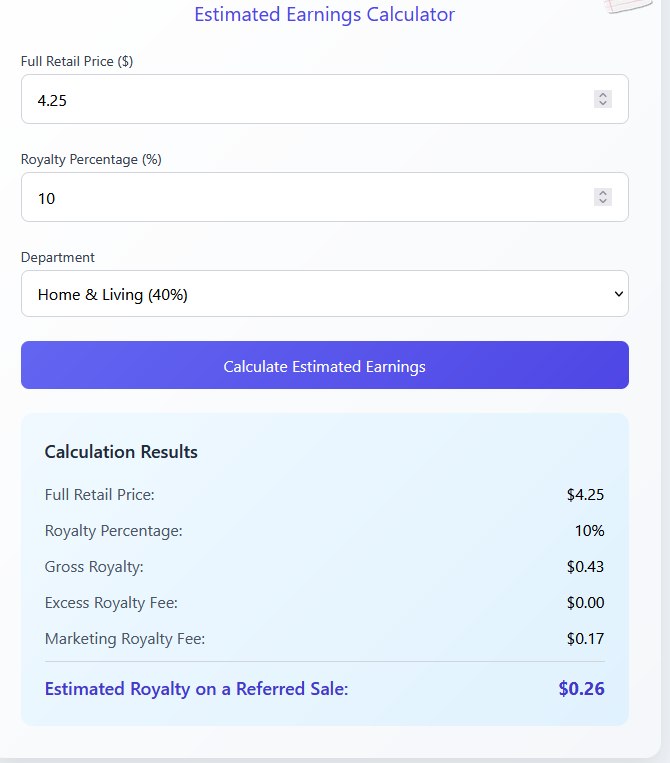The image size is (670, 763).
Task: Increment Royalty Percentage using the up spinner
Action: point(603,193)
